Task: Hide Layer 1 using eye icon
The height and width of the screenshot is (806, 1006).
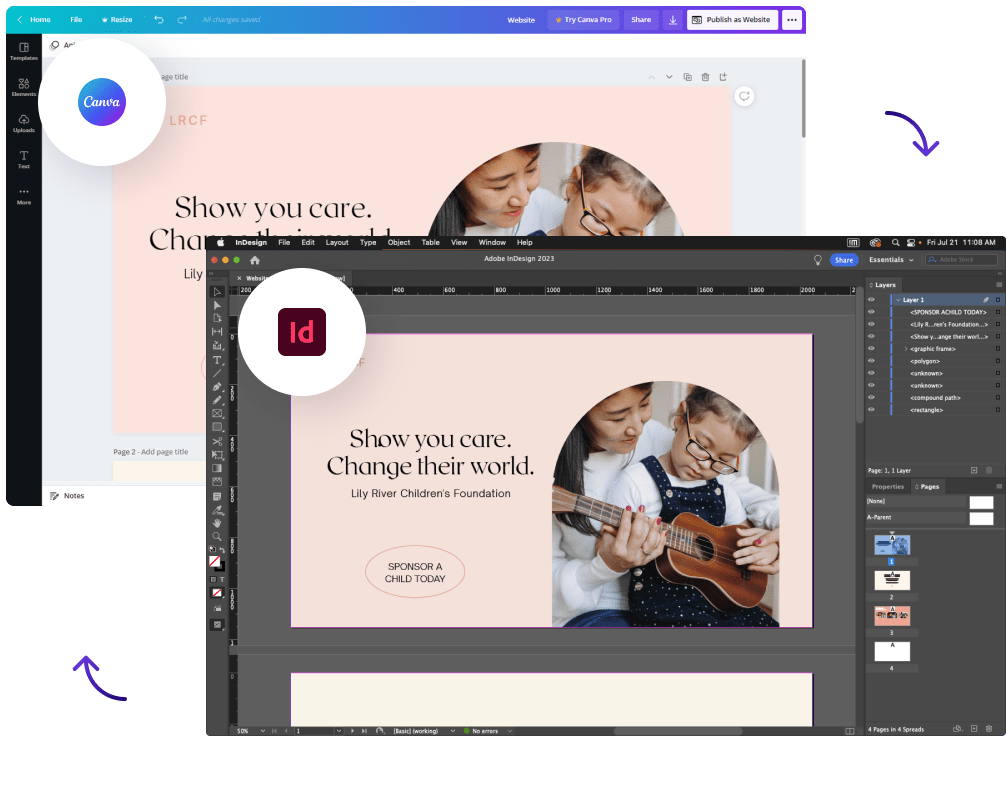Action: (871, 300)
